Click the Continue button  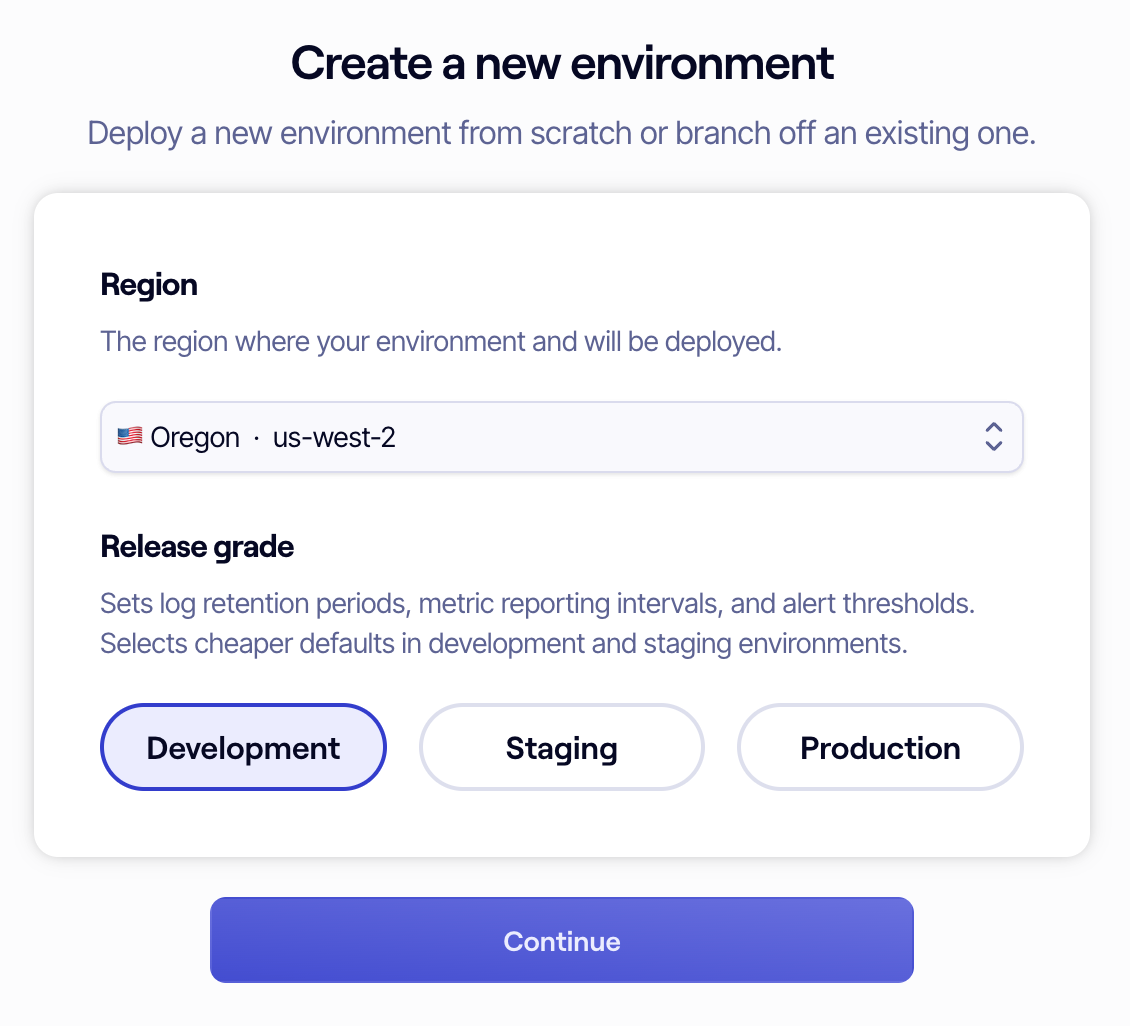pyautogui.click(x=561, y=940)
